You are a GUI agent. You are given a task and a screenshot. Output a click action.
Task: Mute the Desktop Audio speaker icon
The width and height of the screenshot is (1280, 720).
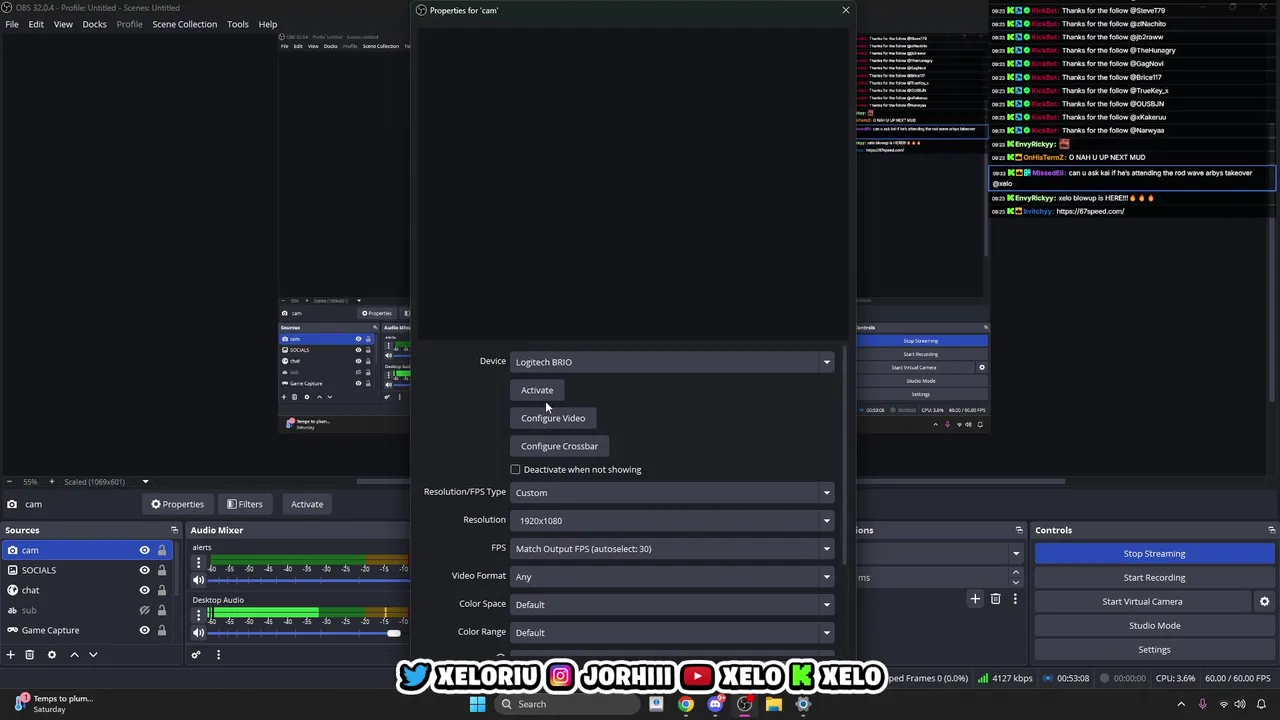click(x=198, y=632)
